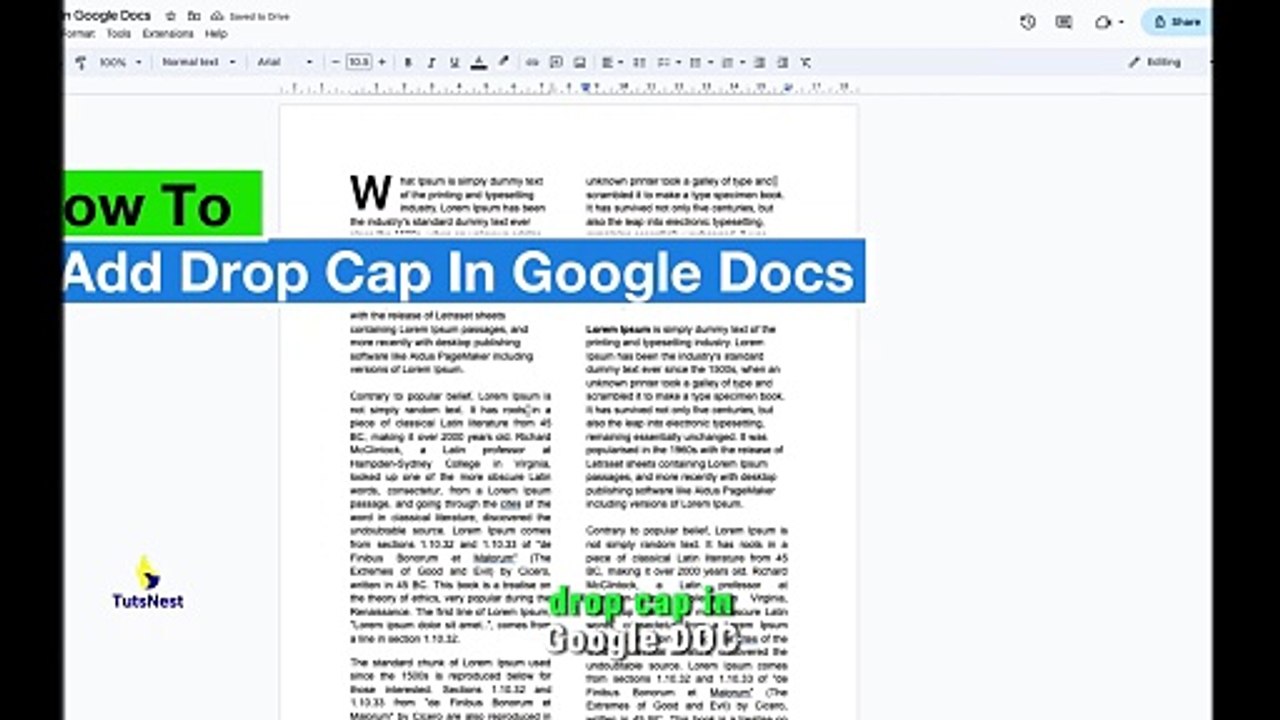1280x720 pixels.
Task: Open the Help menu
Action: 216,34
